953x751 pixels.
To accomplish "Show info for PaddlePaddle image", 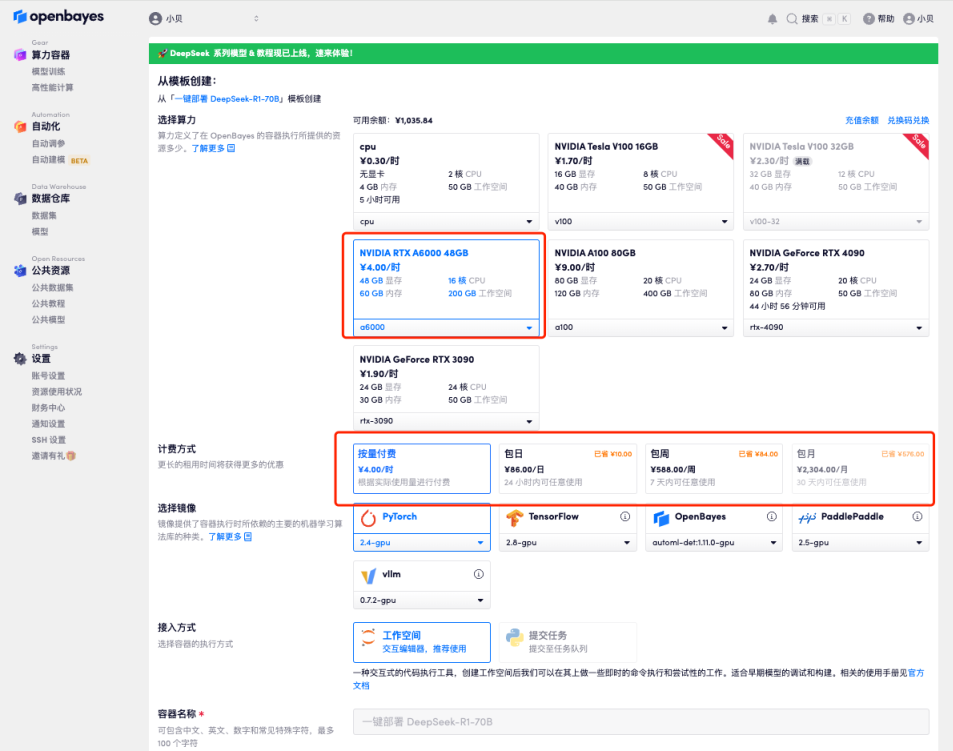I will click(917, 516).
